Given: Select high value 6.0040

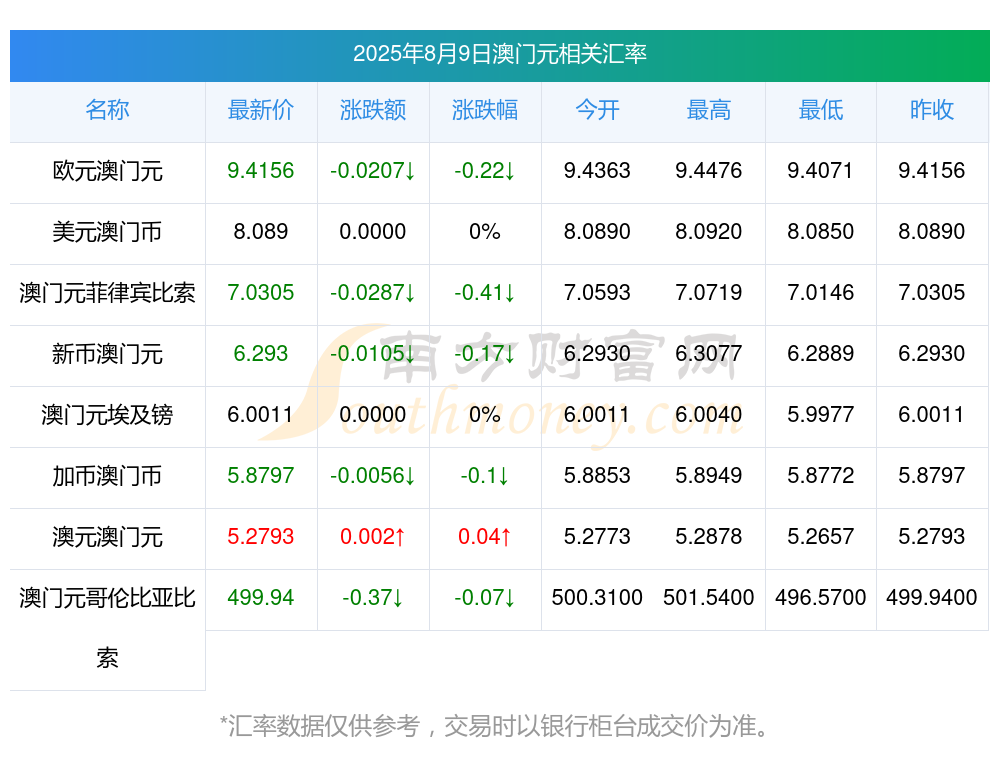Looking at the screenshot, I should coord(709,415).
